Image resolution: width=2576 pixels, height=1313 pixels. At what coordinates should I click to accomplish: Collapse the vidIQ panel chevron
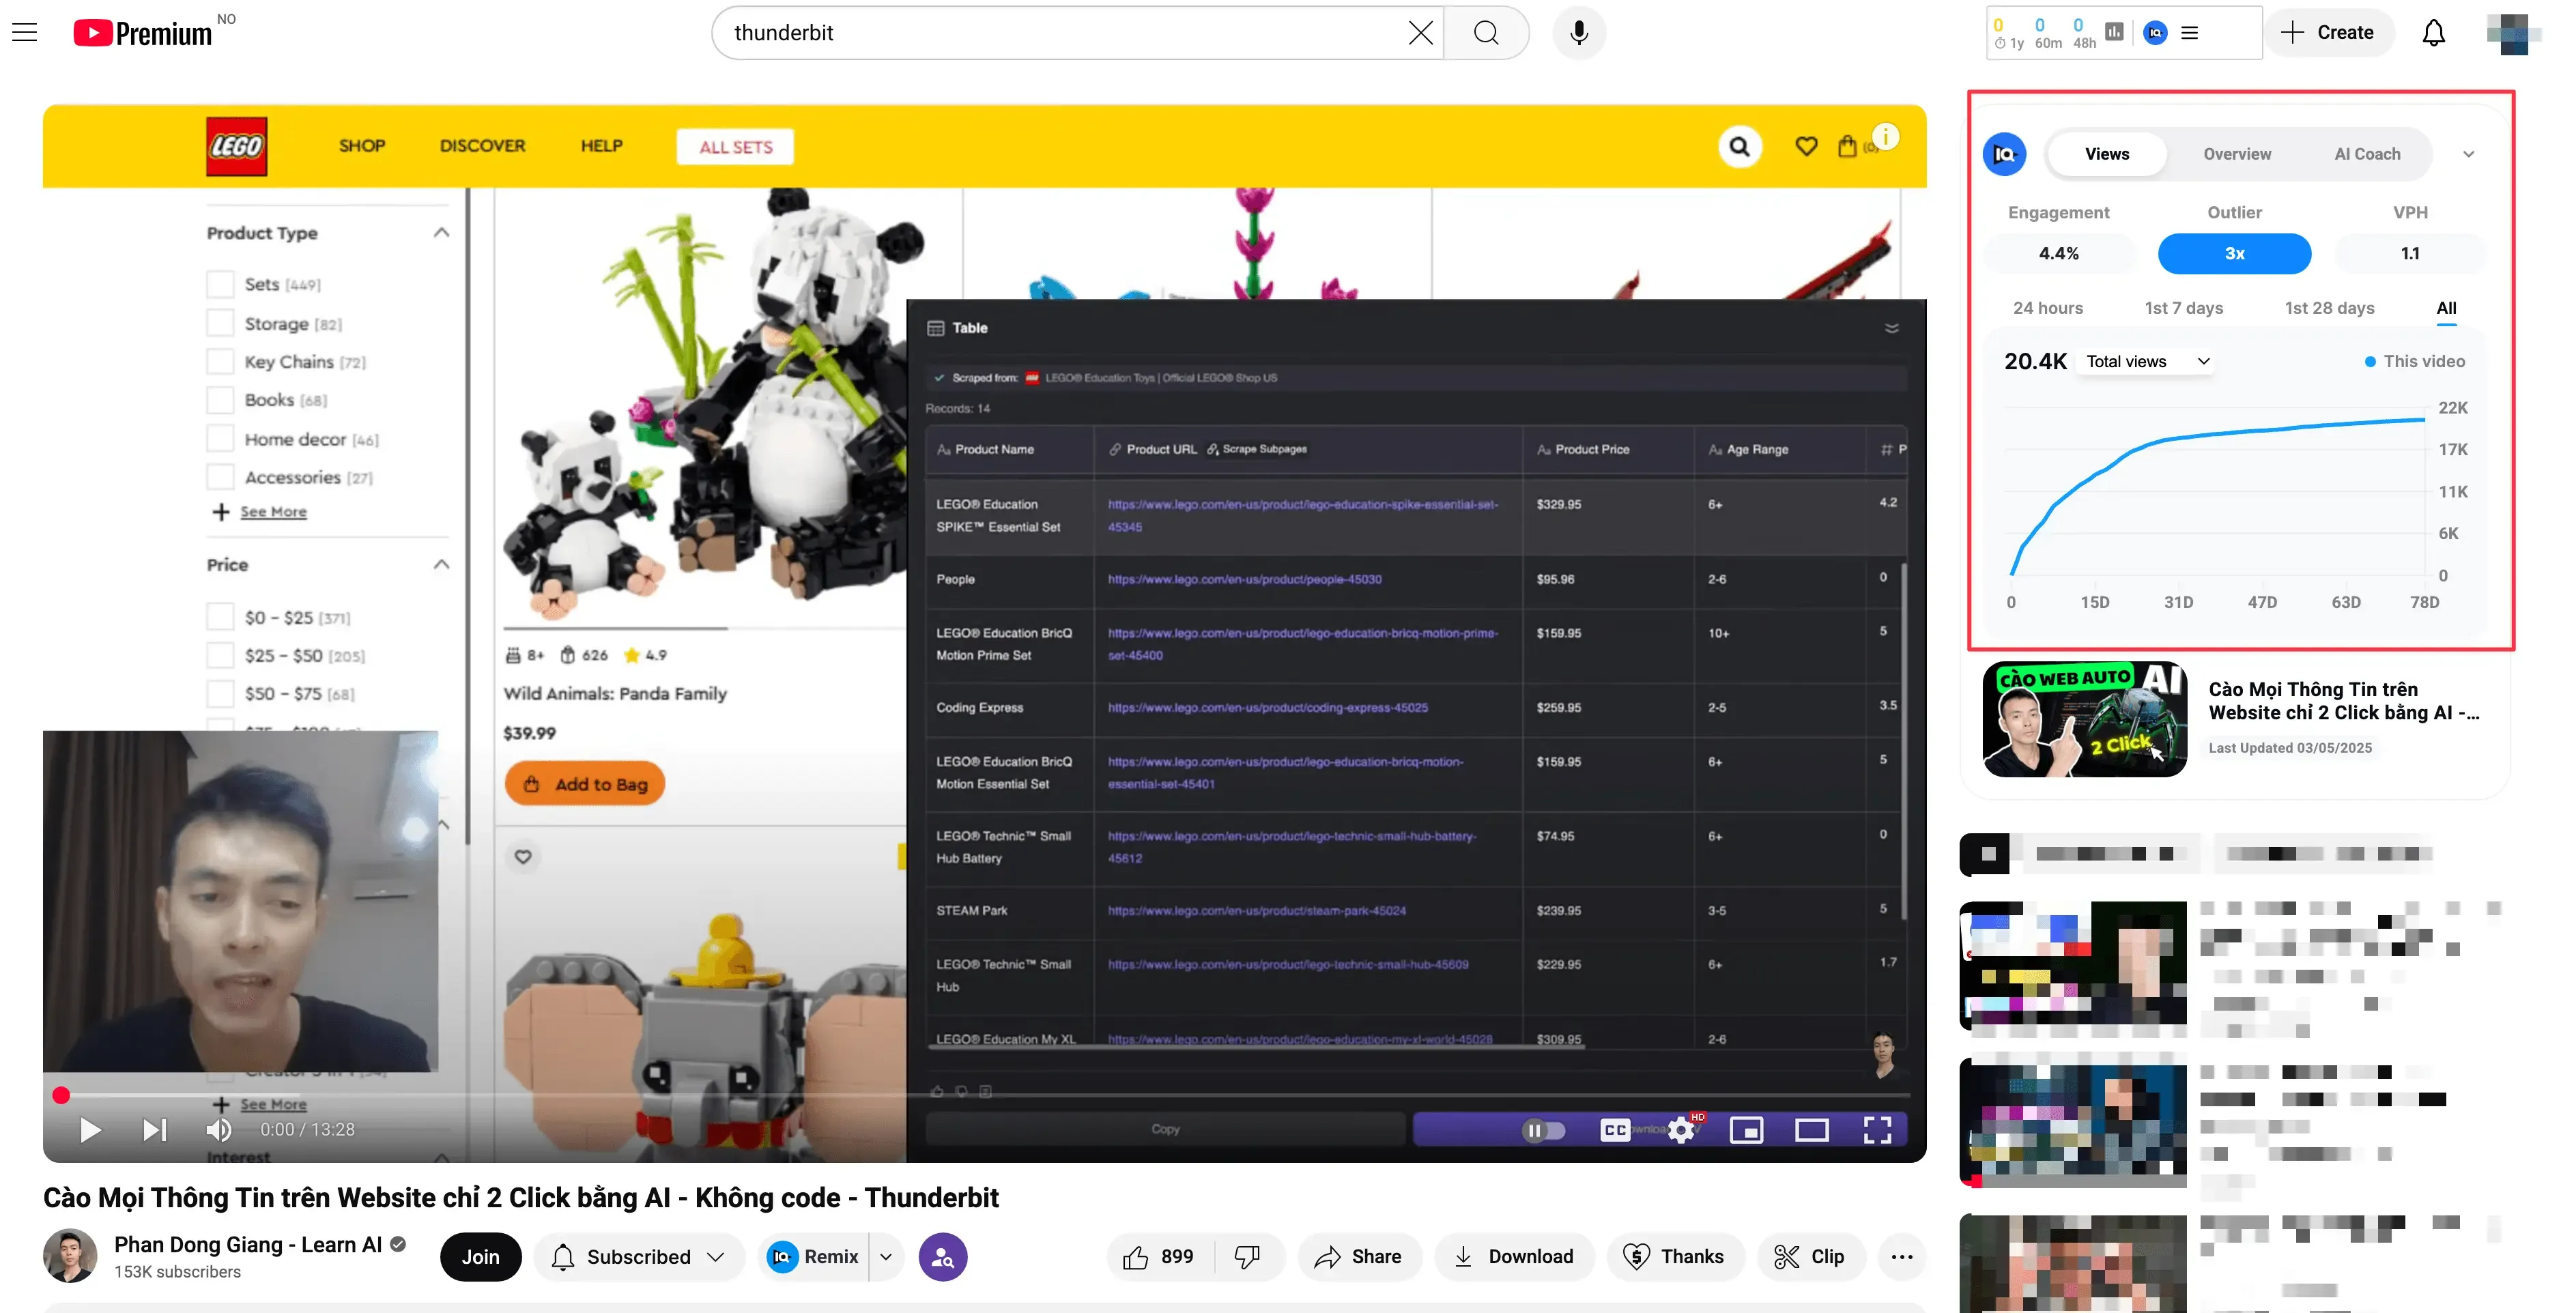2468,154
